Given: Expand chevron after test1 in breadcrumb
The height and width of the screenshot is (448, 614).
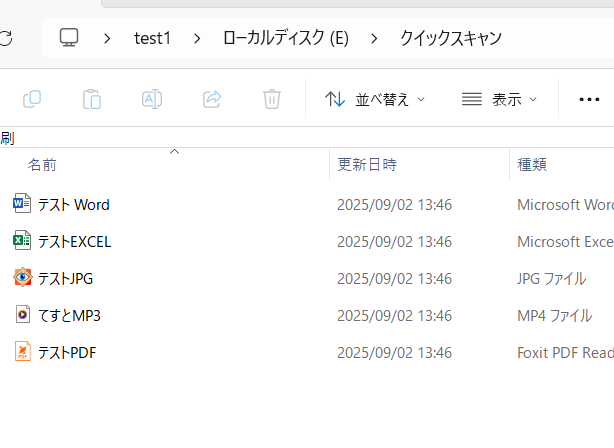Looking at the screenshot, I should 198,38.
